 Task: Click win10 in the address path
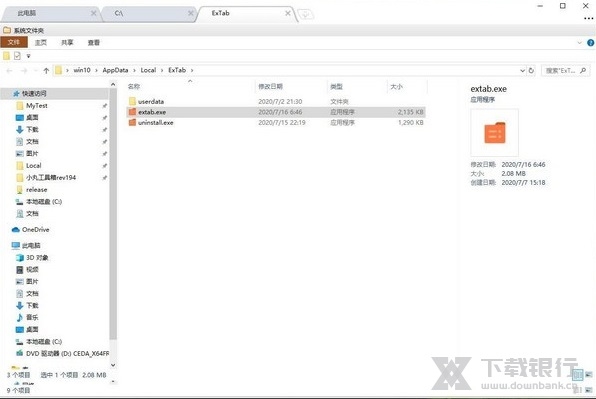[82, 70]
